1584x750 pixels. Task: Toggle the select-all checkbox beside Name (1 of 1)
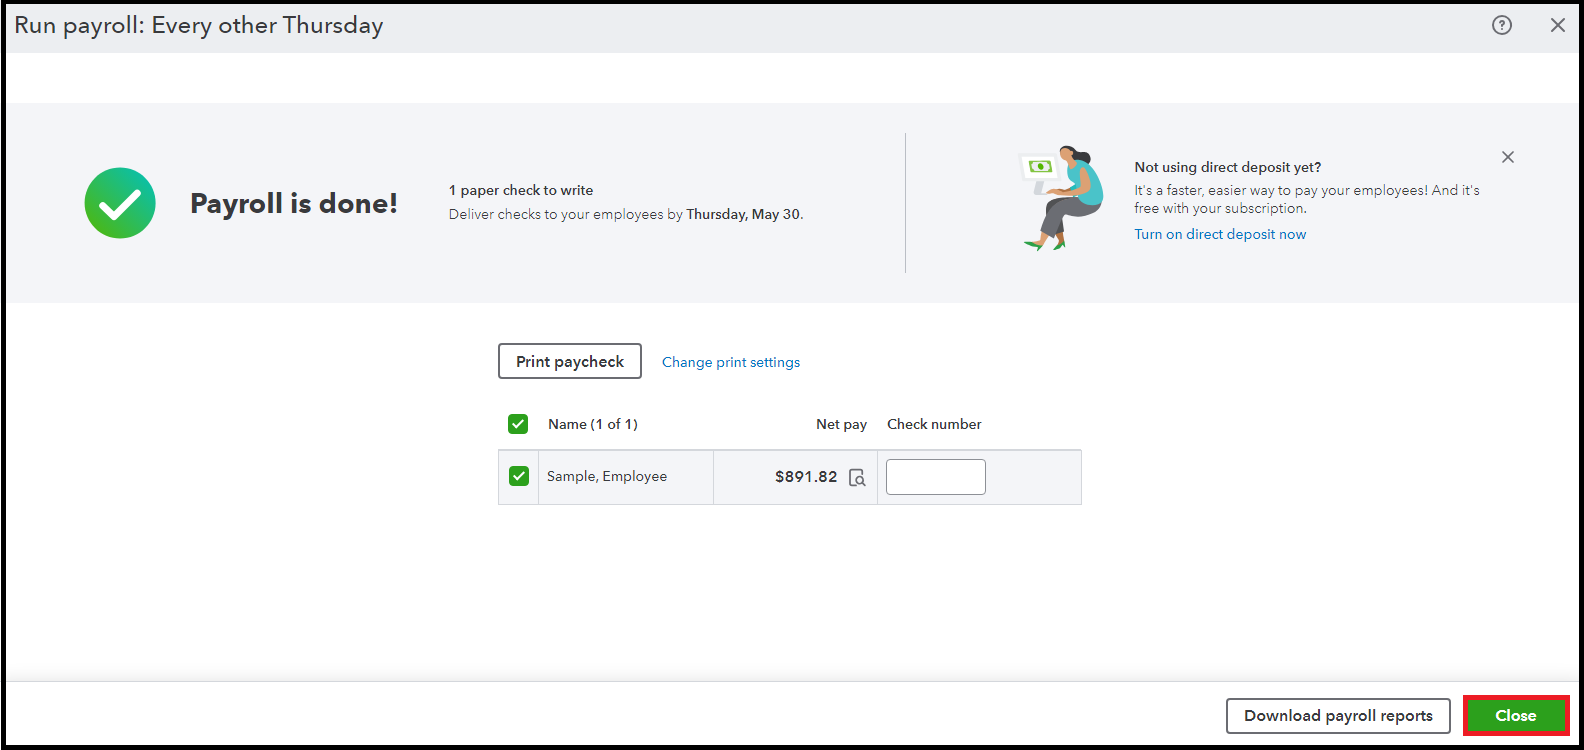pyautogui.click(x=518, y=424)
